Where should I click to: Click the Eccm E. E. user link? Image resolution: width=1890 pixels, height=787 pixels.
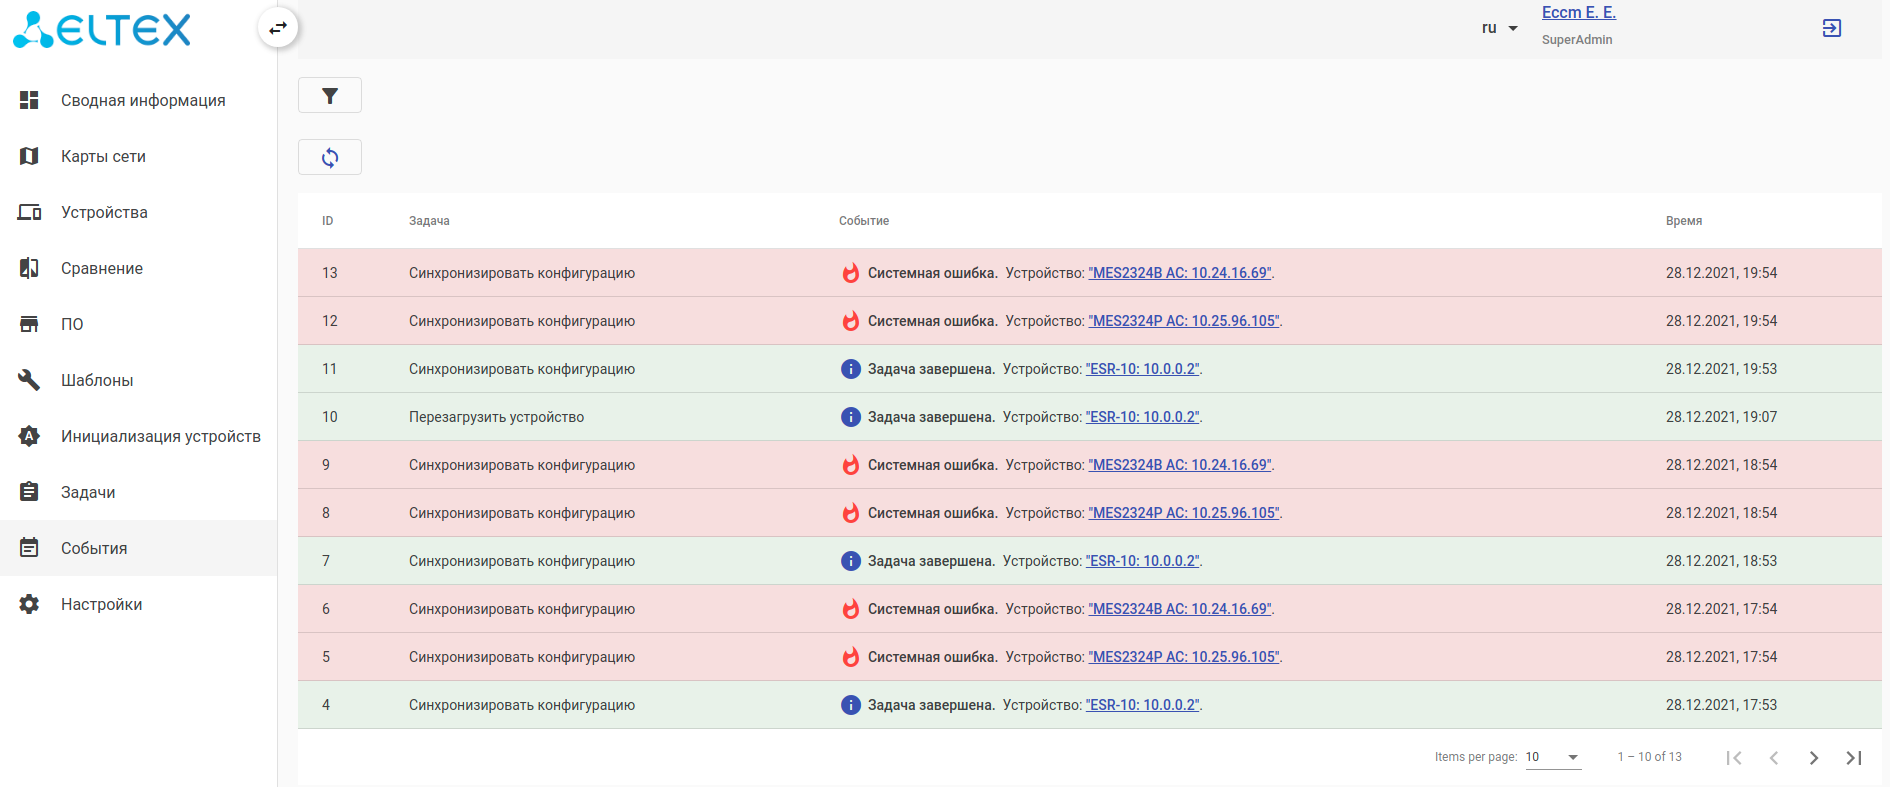1578,13
